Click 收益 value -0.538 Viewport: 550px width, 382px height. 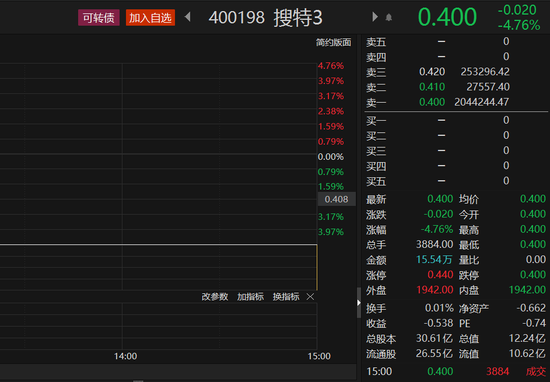point(439,323)
